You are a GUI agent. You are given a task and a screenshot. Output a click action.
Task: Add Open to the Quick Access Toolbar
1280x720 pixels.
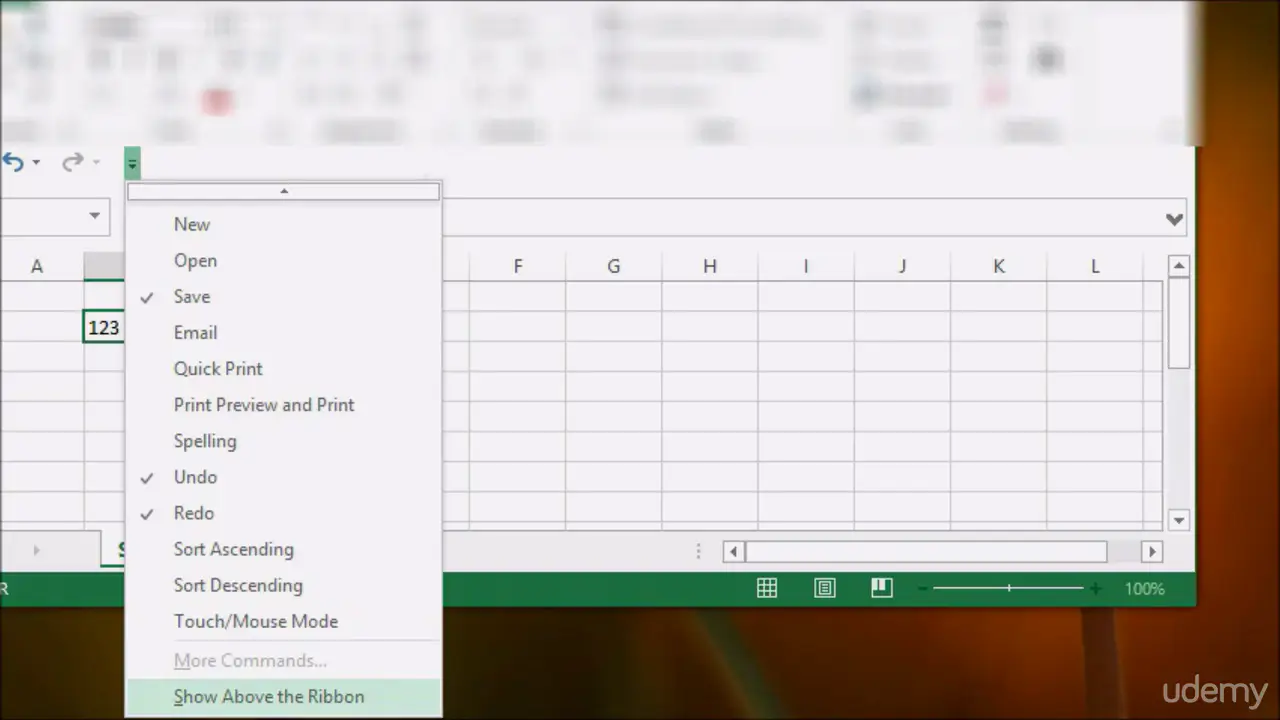click(x=283, y=261)
